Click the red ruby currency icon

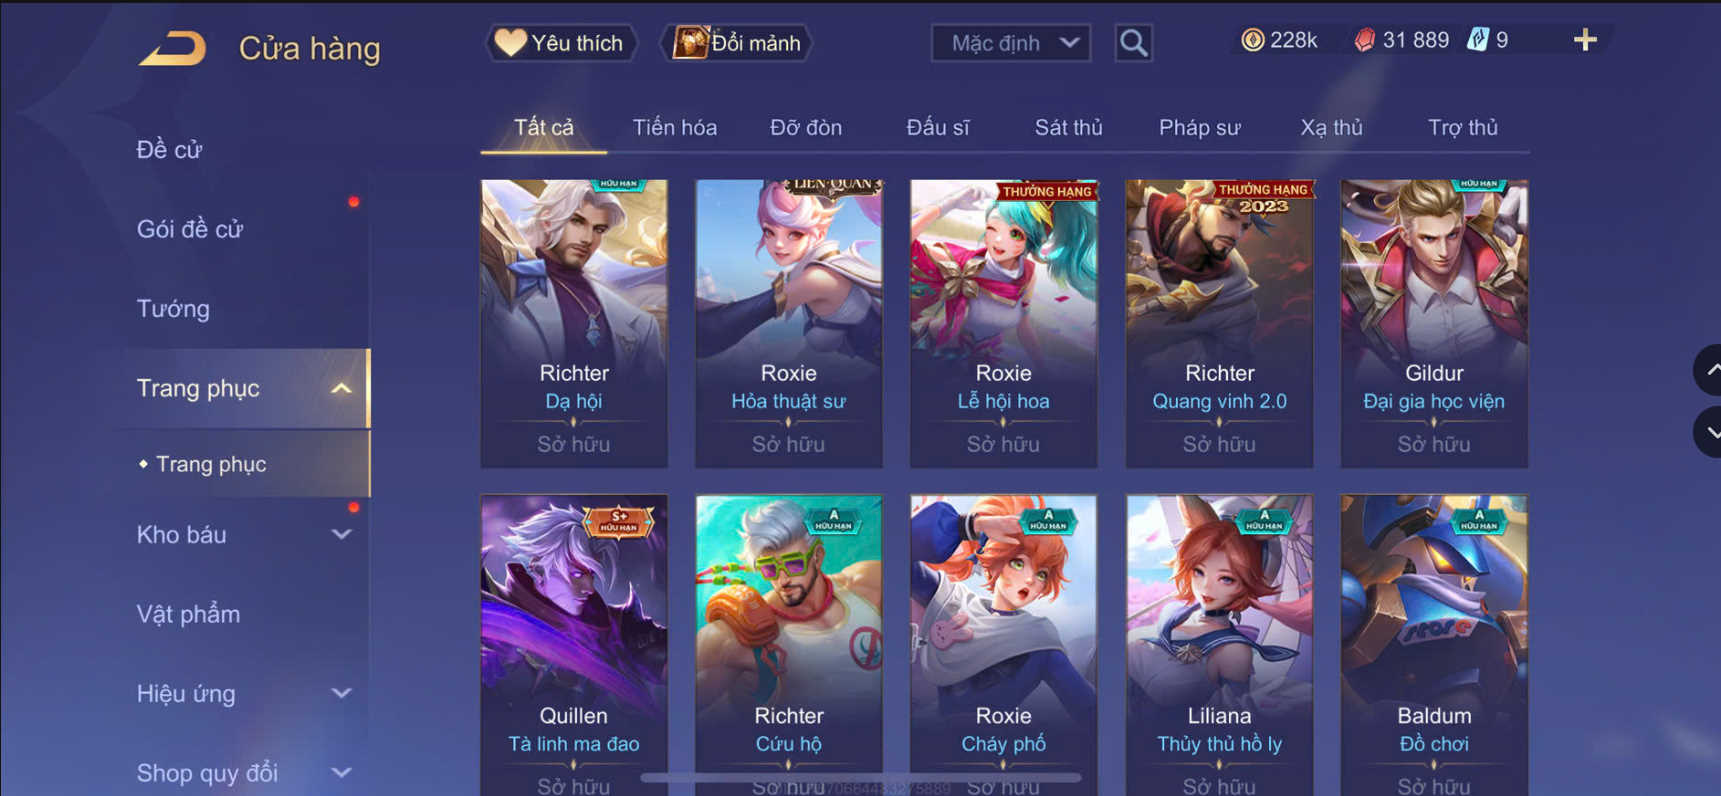pyautogui.click(x=1364, y=40)
